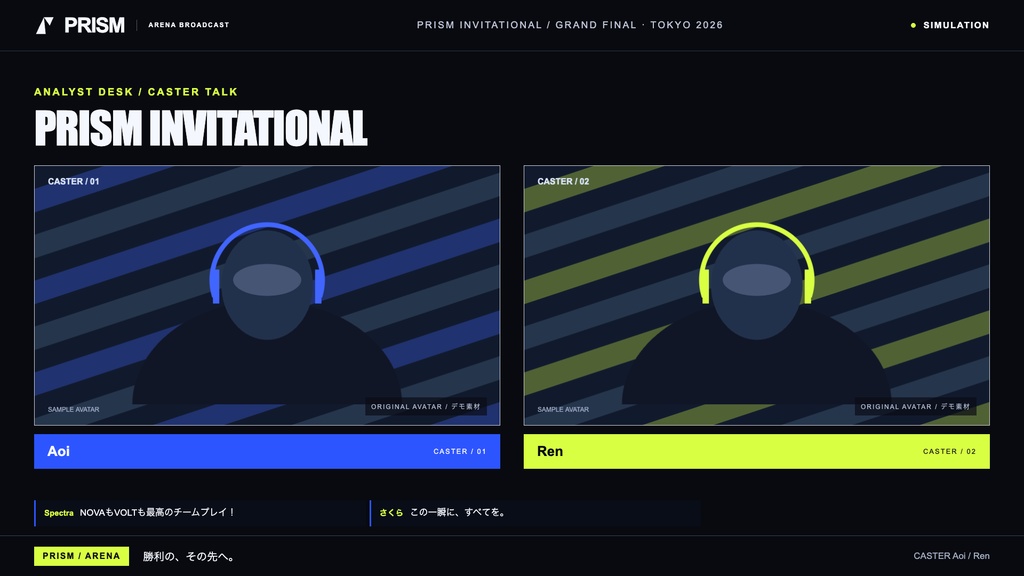Select the Caster 02 yellow headphone avatar
Image resolution: width=1024 pixels, height=576 pixels.
tap(756, 313)
